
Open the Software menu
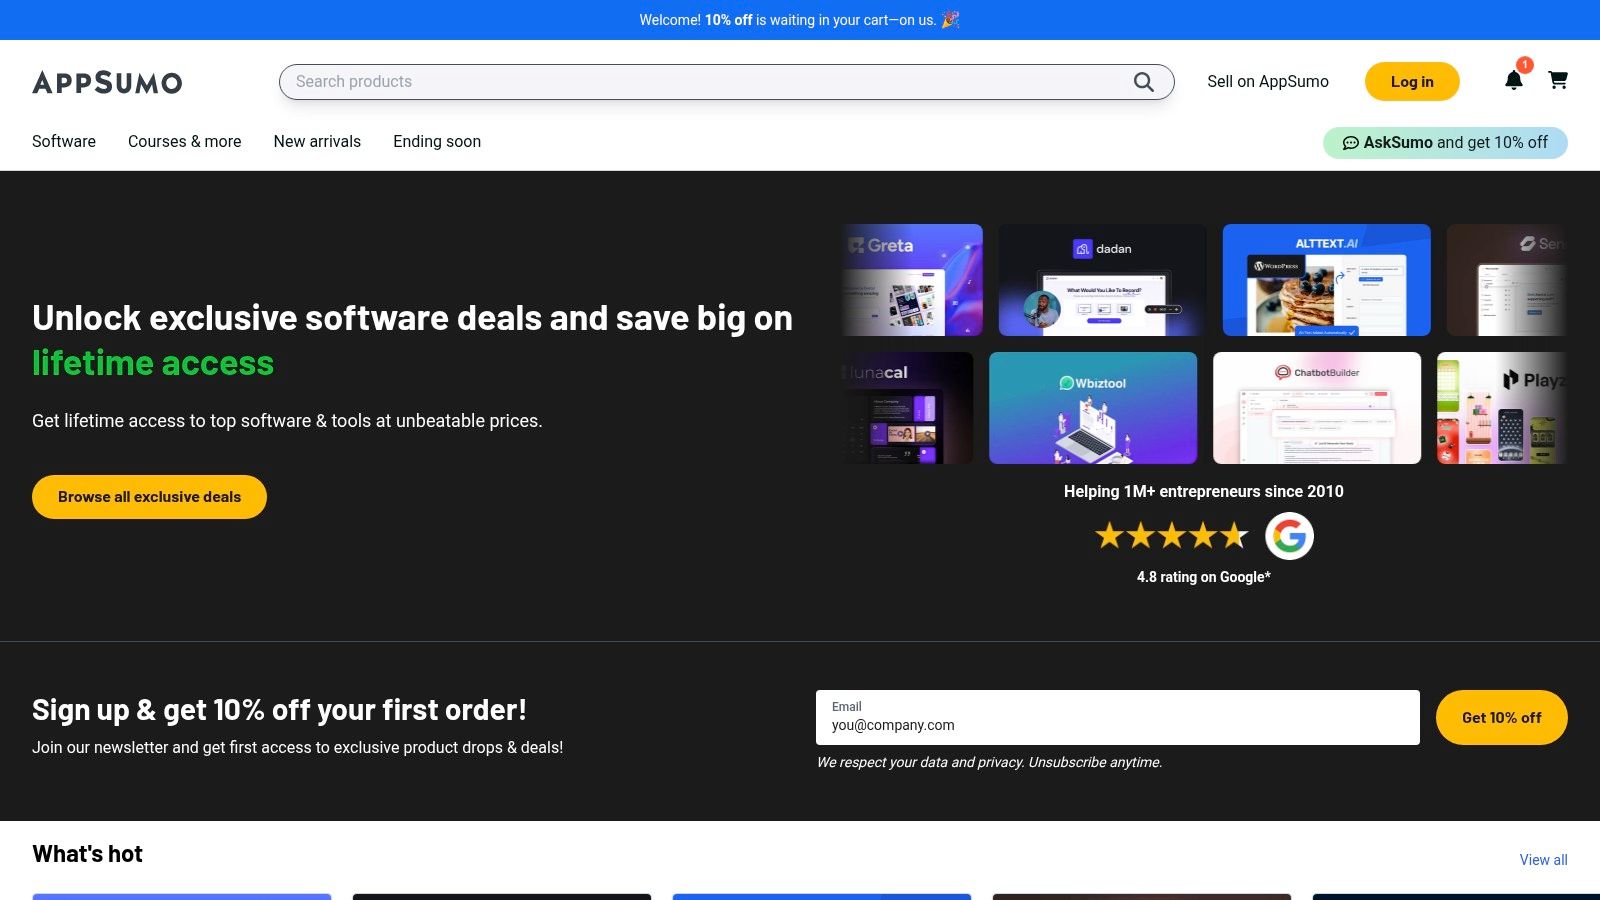[64, 141]
